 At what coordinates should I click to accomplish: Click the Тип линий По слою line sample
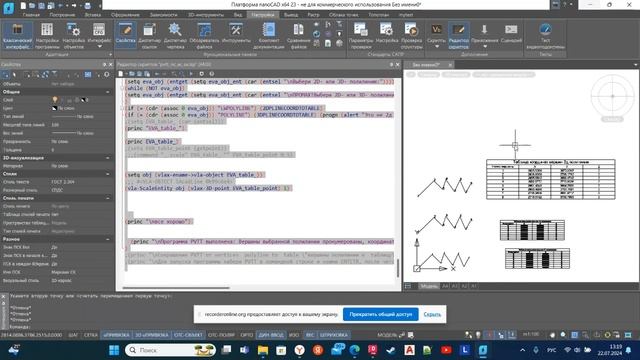pyautogui.click(x=64, y=116)
